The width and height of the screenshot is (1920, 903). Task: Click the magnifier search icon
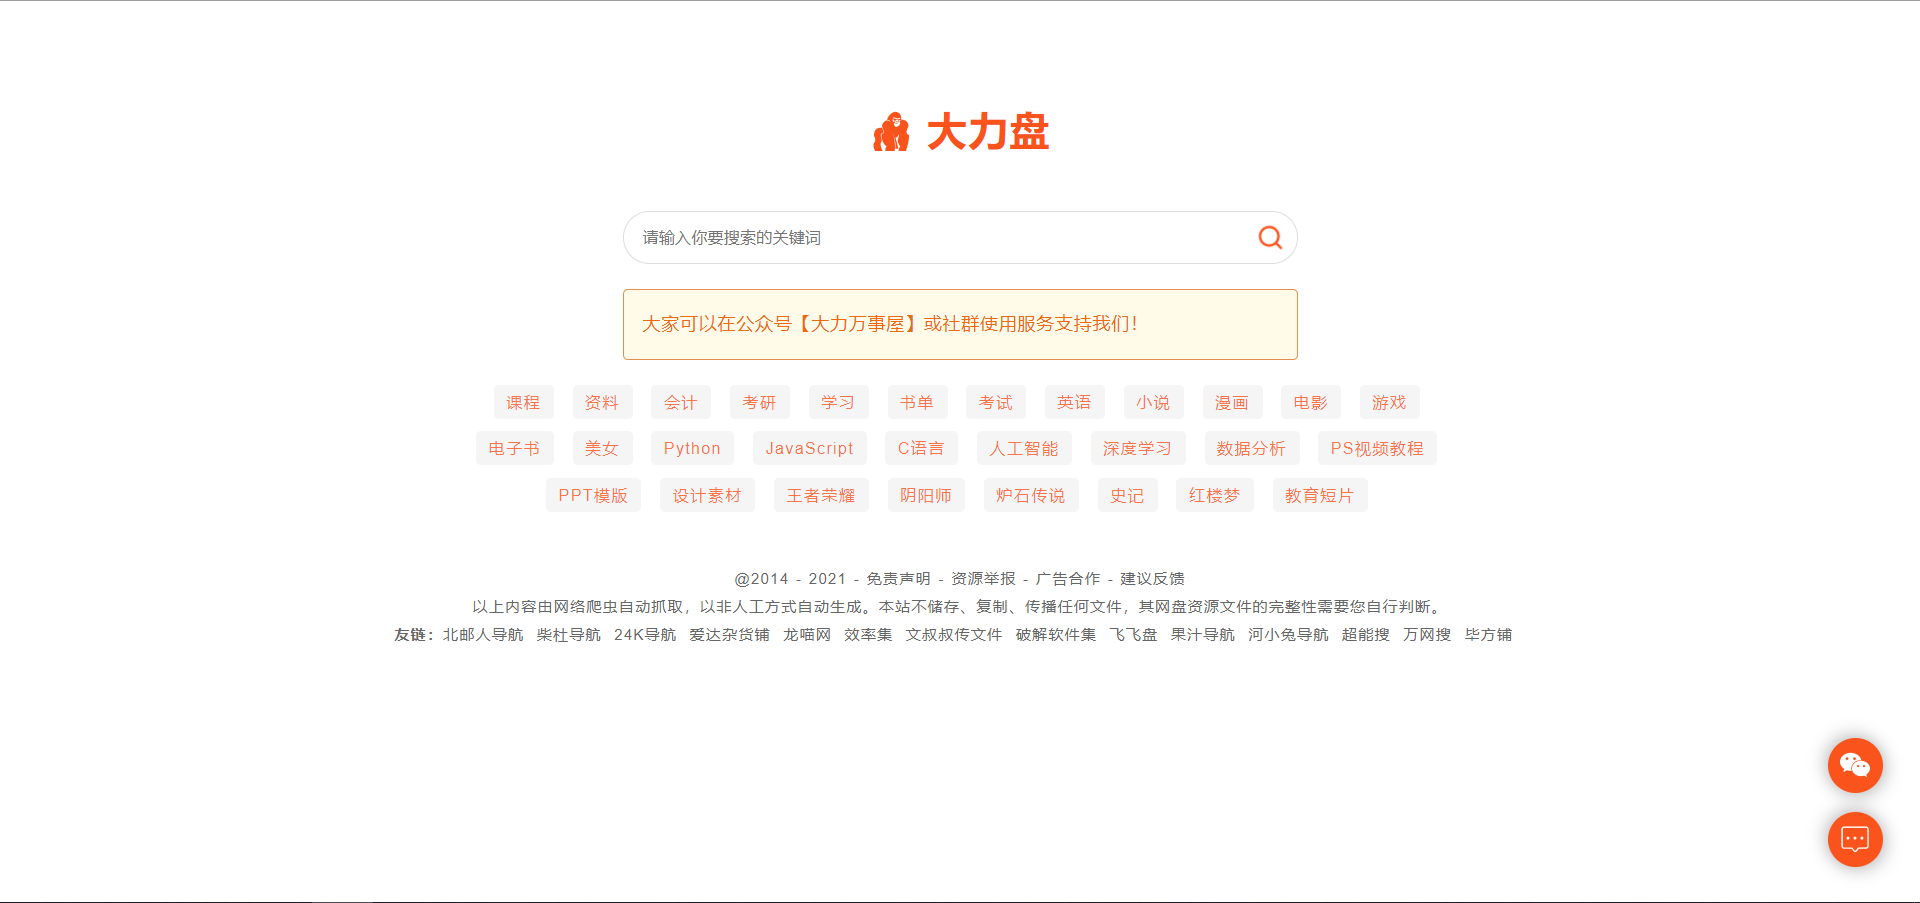pyautogui.click(x=1268, y=237)
